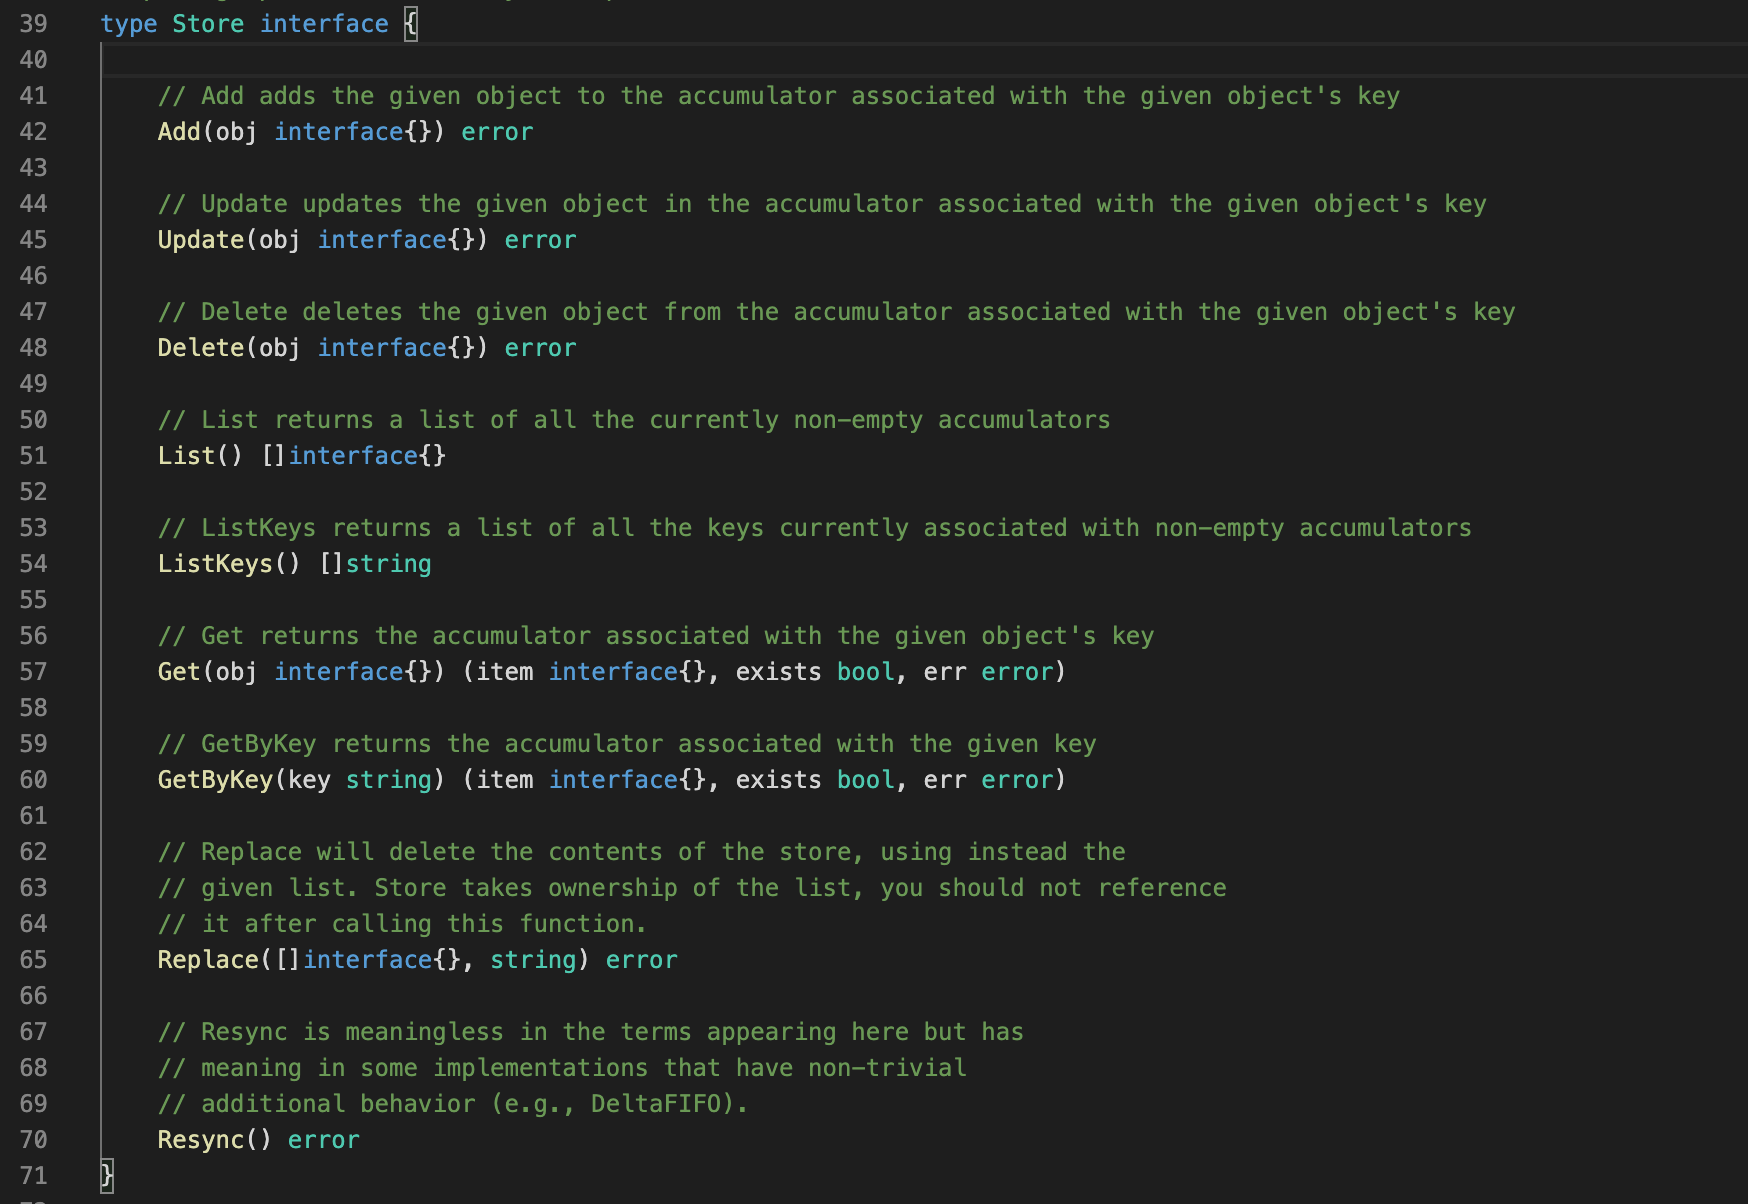Click the Delete method name
Viewport: 1748px width, 1204px height.
[x=200, y=348]
